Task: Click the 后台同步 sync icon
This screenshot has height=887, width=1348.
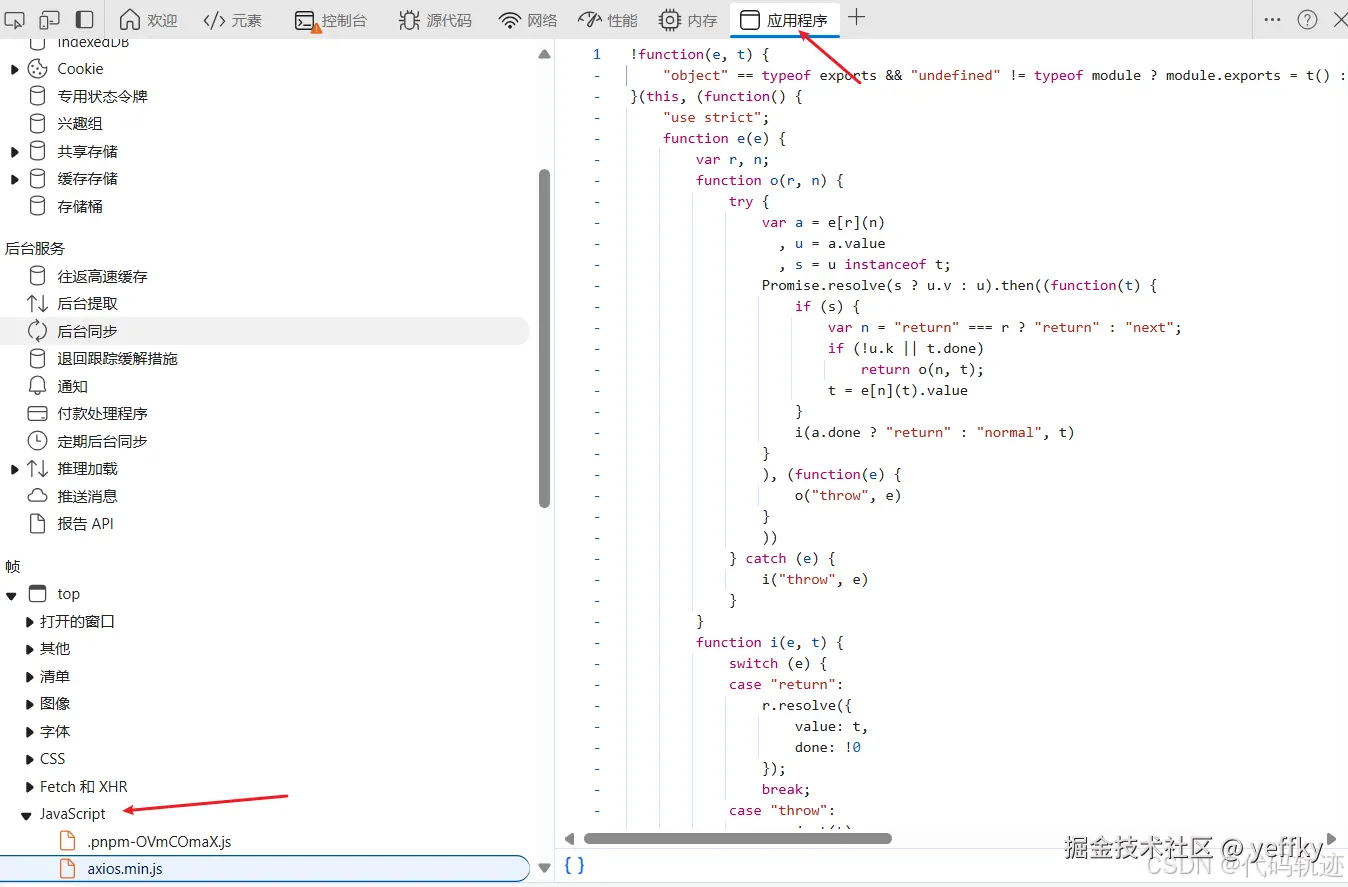Action: 37,331
